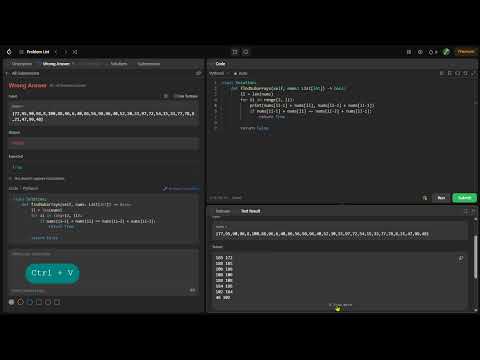Switch to the Description tab
The width and height of the screenshot is (480, 360).
pos(22,64)
